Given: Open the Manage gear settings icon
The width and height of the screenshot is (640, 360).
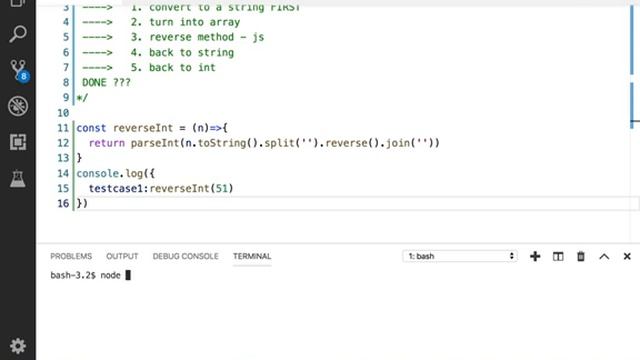Looking at the screenshot, I should (18, 346).
